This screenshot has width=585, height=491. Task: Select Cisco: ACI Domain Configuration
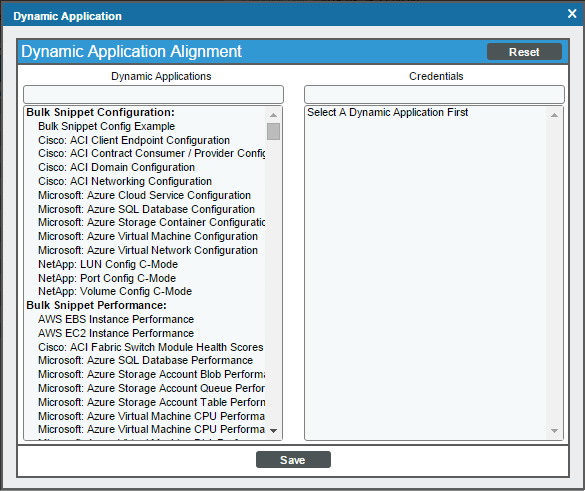tap(116, 167)
